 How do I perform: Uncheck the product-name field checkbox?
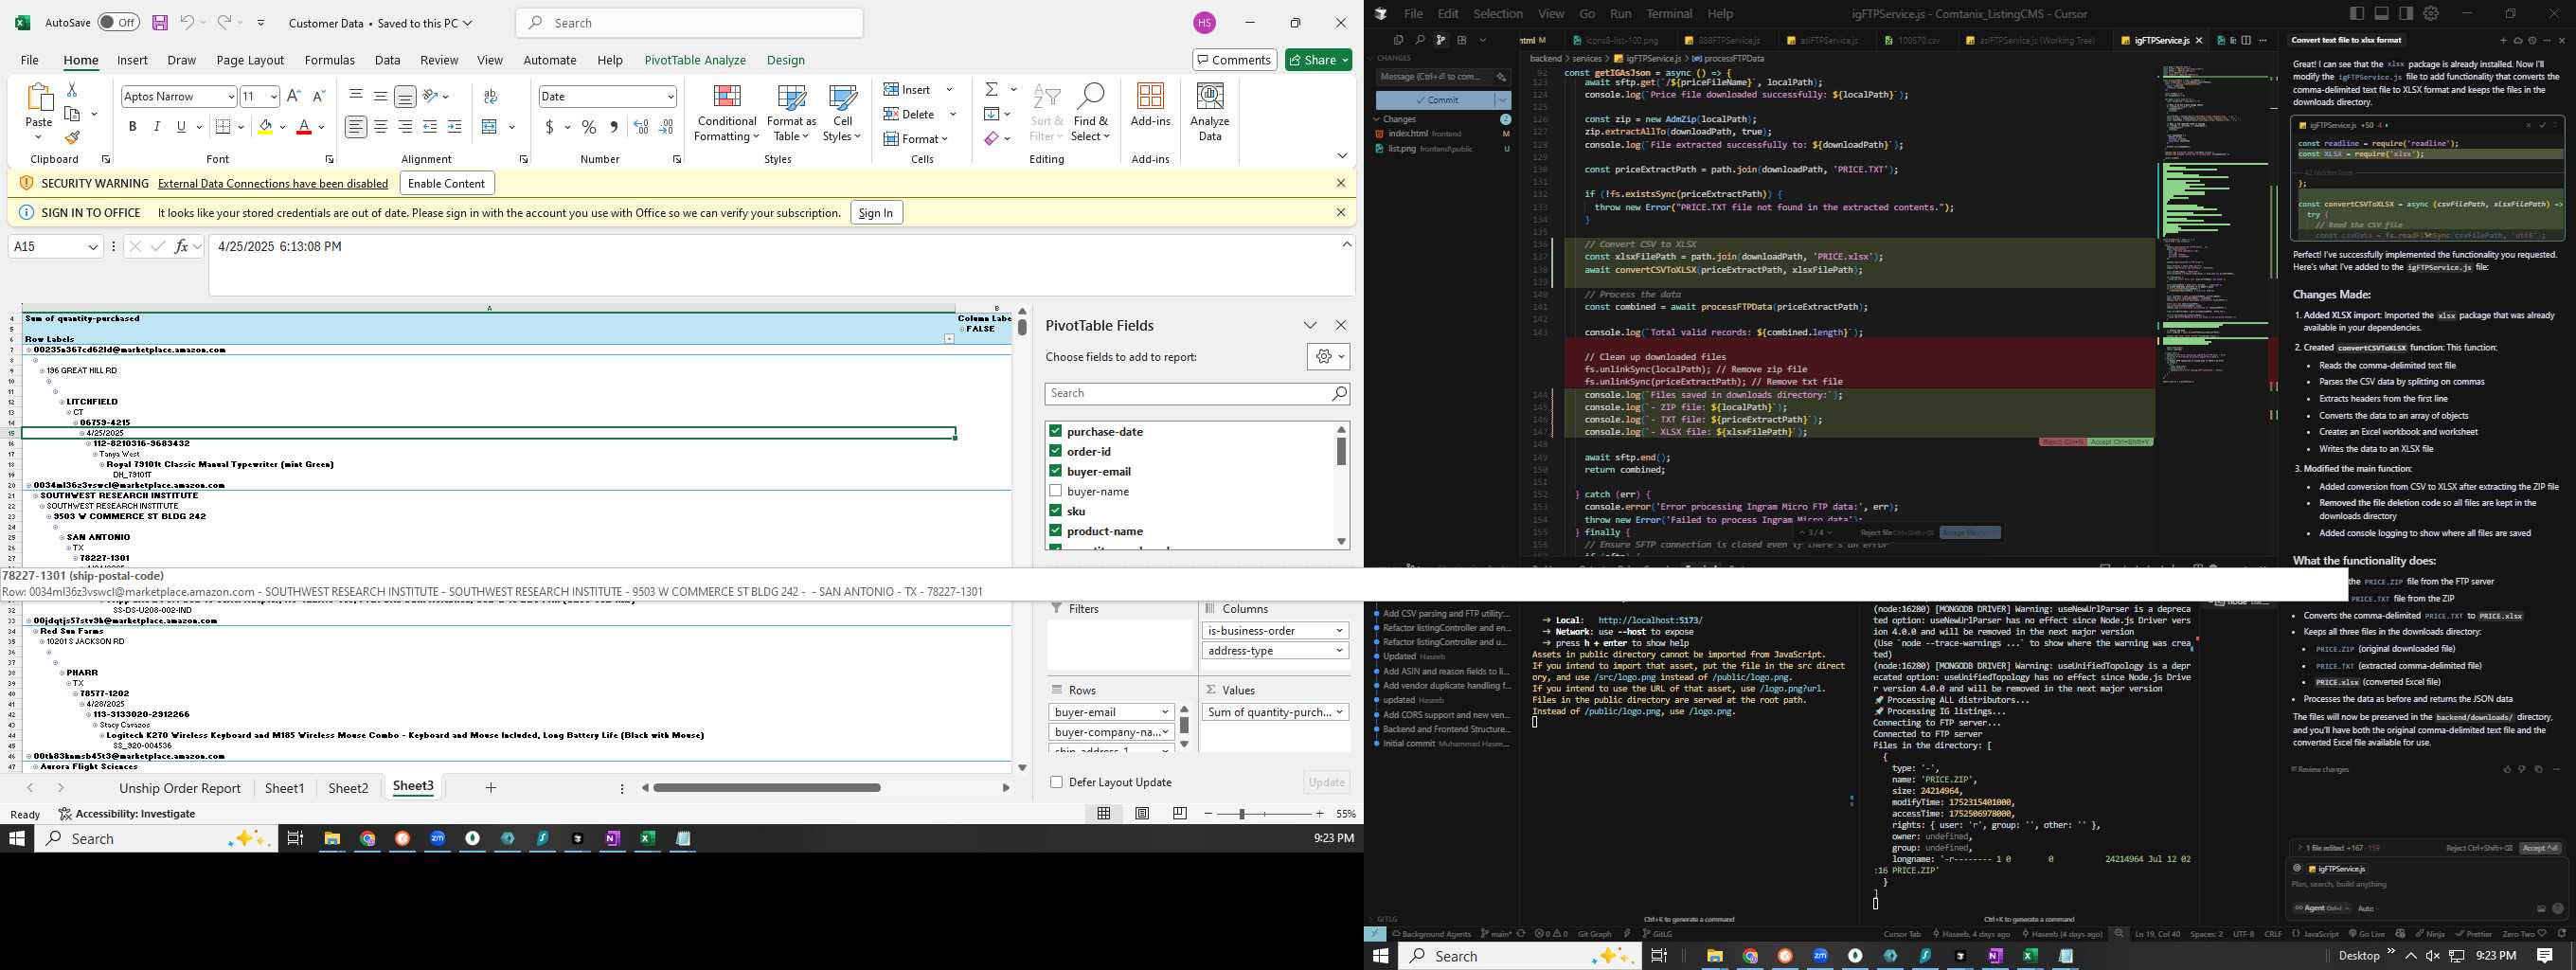tap(1055, 531)
